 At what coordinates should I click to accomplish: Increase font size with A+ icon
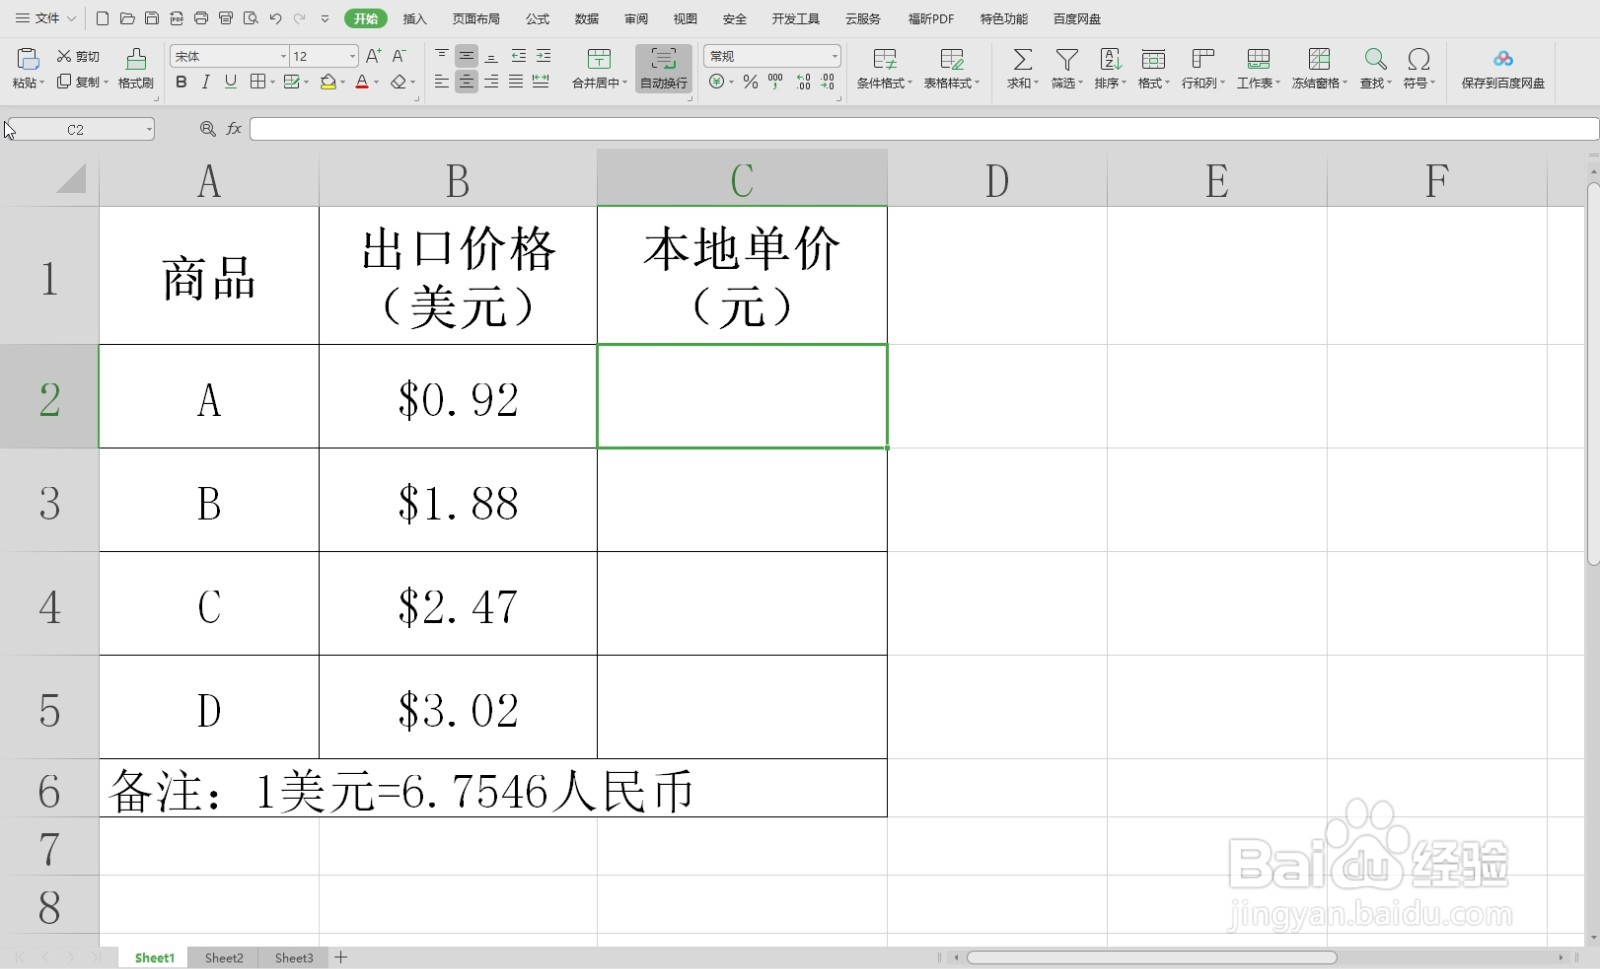coord(373,56)
